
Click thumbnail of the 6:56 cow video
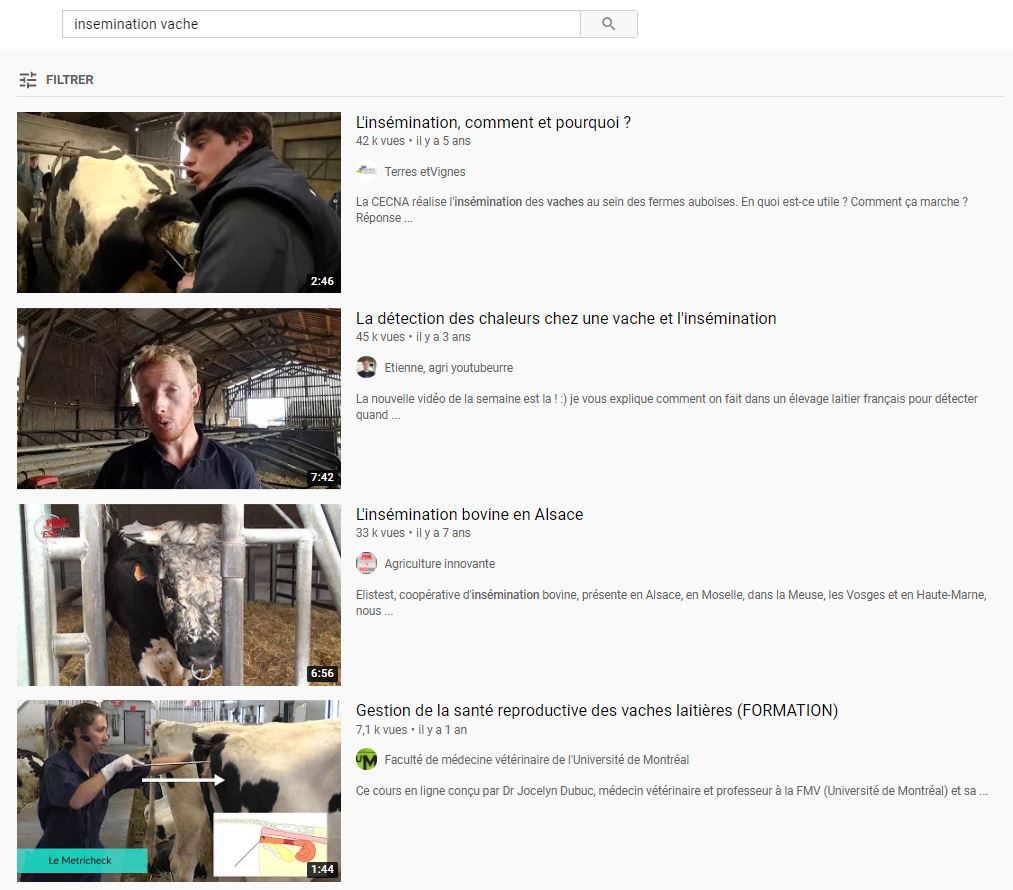(x=179, y=594)
